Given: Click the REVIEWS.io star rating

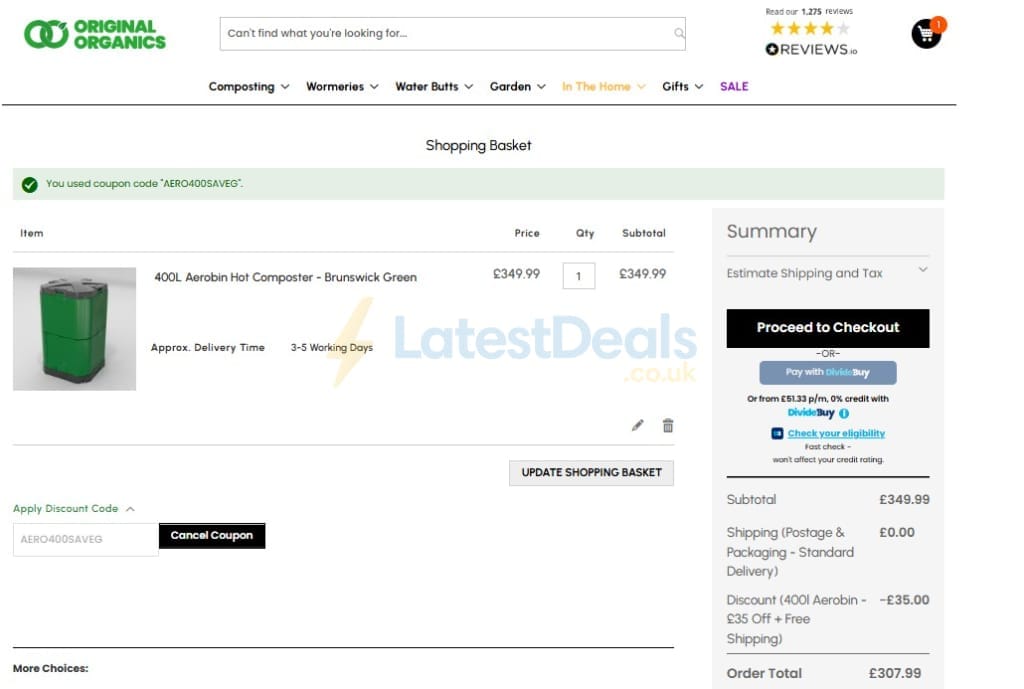Looking at the screenshot, I should click(810, 28).
